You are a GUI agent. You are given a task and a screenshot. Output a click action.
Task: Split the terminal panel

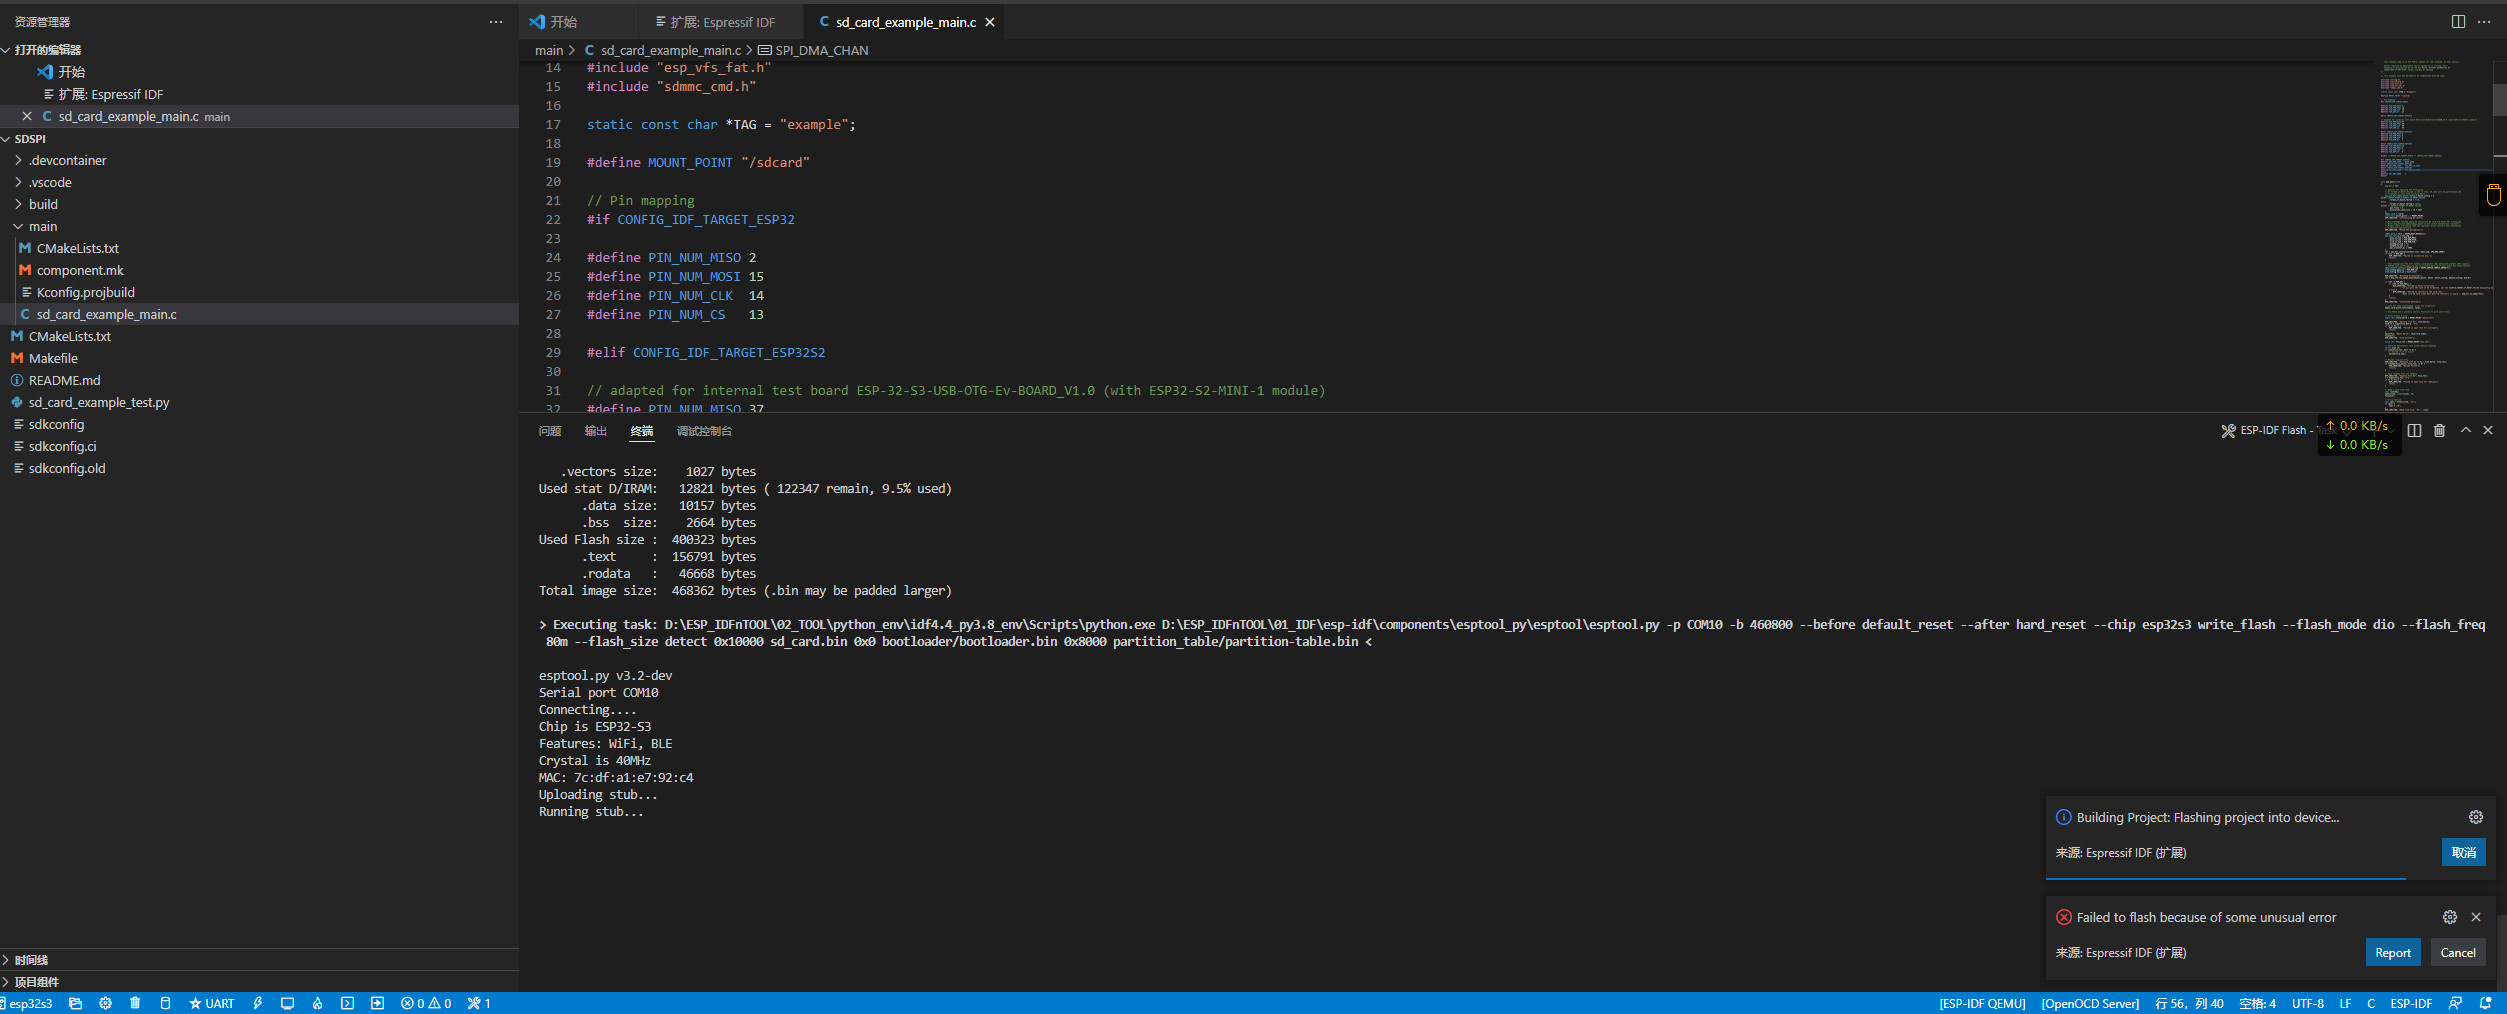tap(2414, 431)
